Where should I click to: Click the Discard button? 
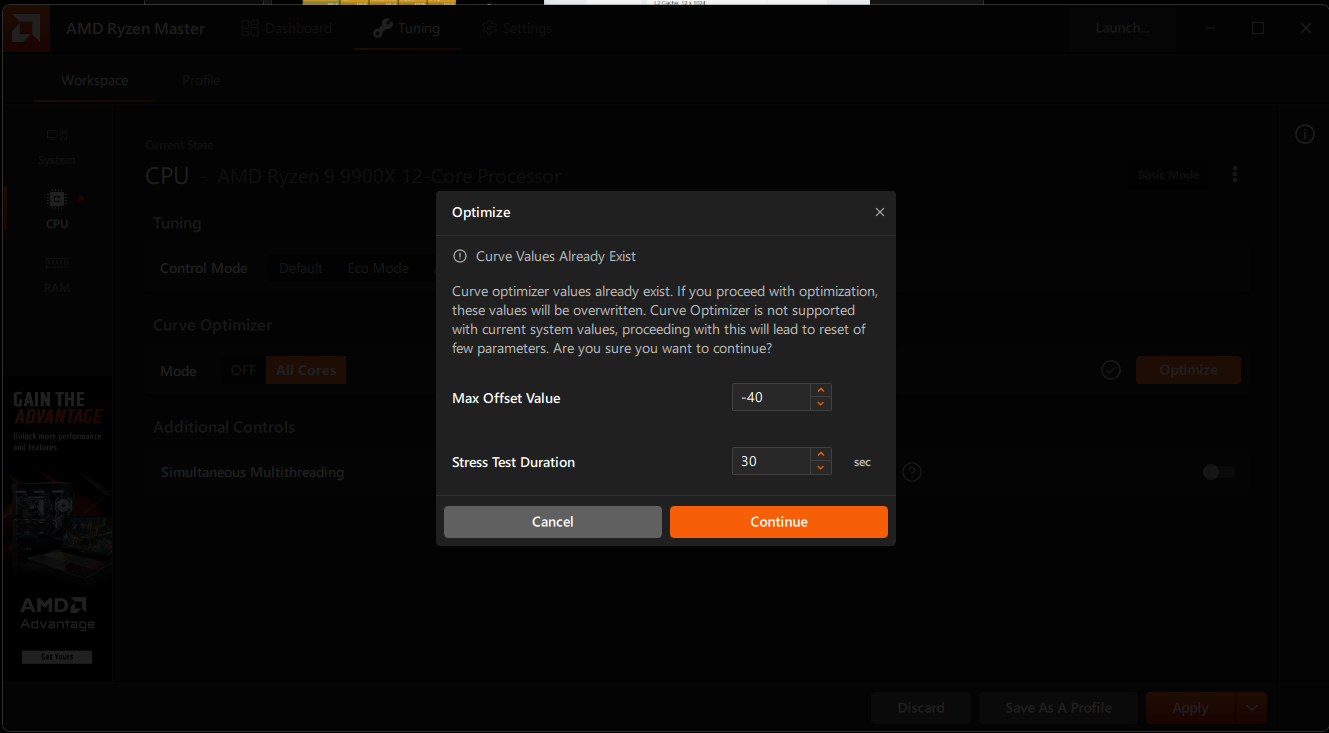point(921,708)
